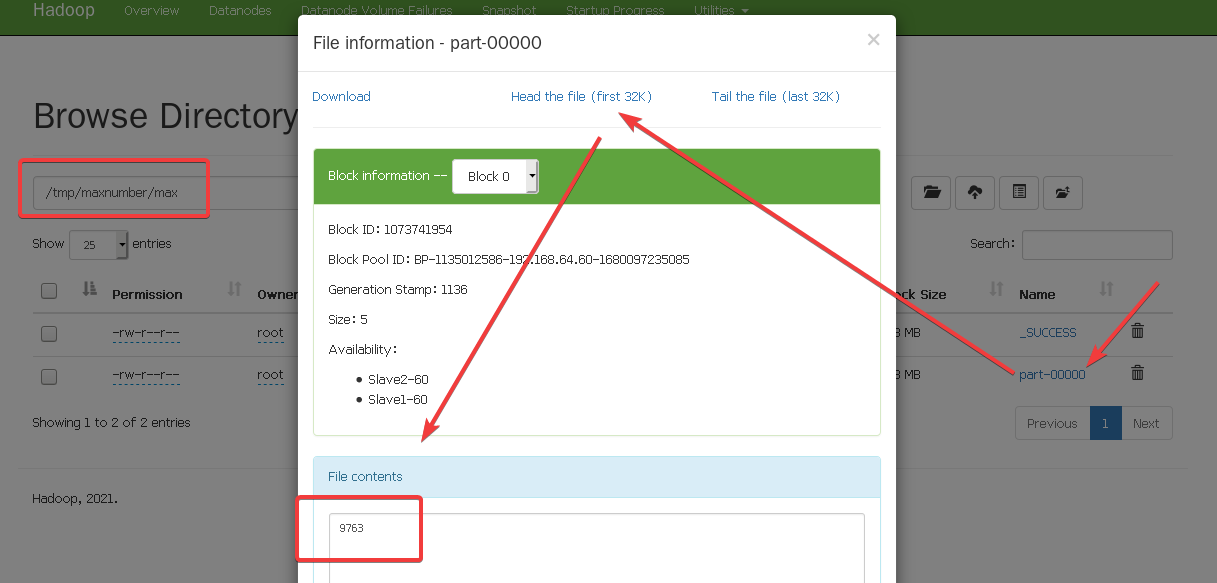Image resolution: width=1217 pixels, height=583 pixels.
Task: Open the _SUCCESS file link
Action: coord(1048,332)
